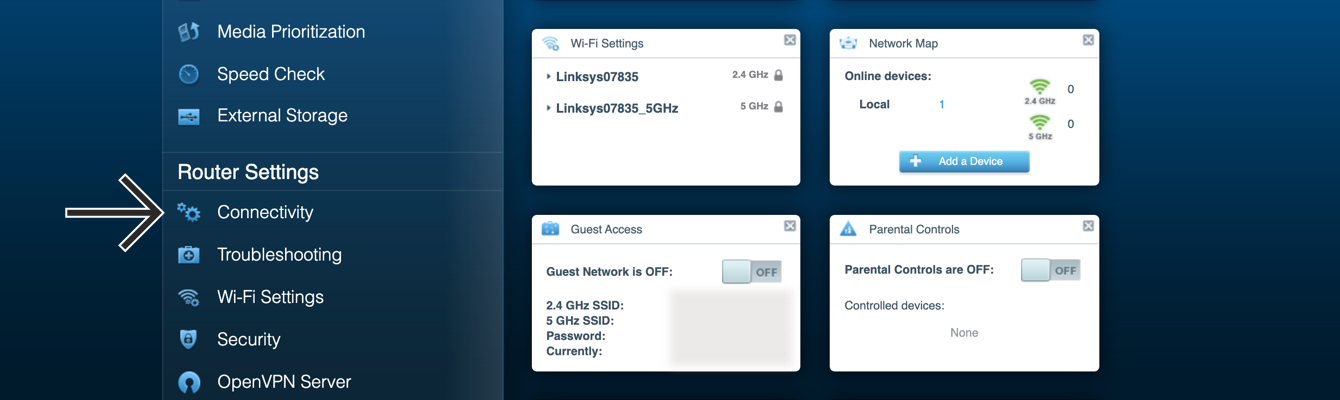Image resolution: width=1340 pixels, height=400 pixels.
Task: Click the Guest Access widget header icon
Action: 551,229
